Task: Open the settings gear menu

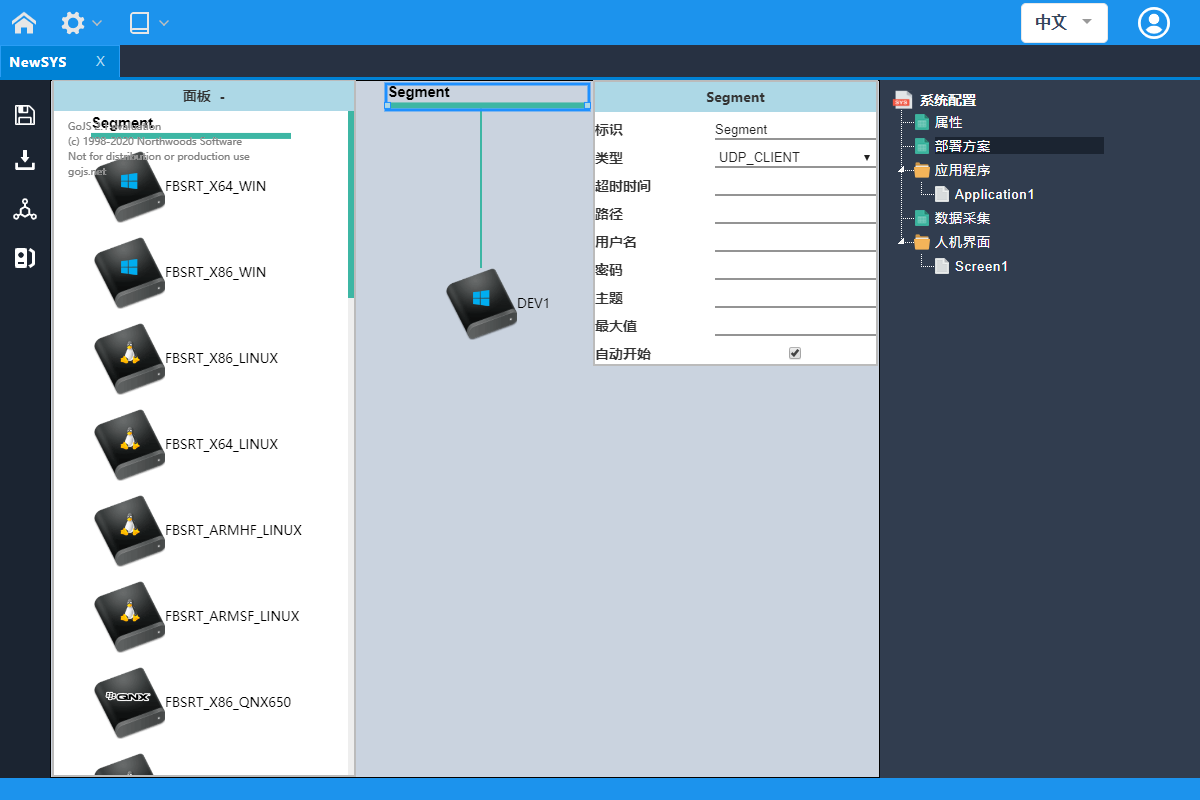Action: pyautogui.click(x=73, y=22)
